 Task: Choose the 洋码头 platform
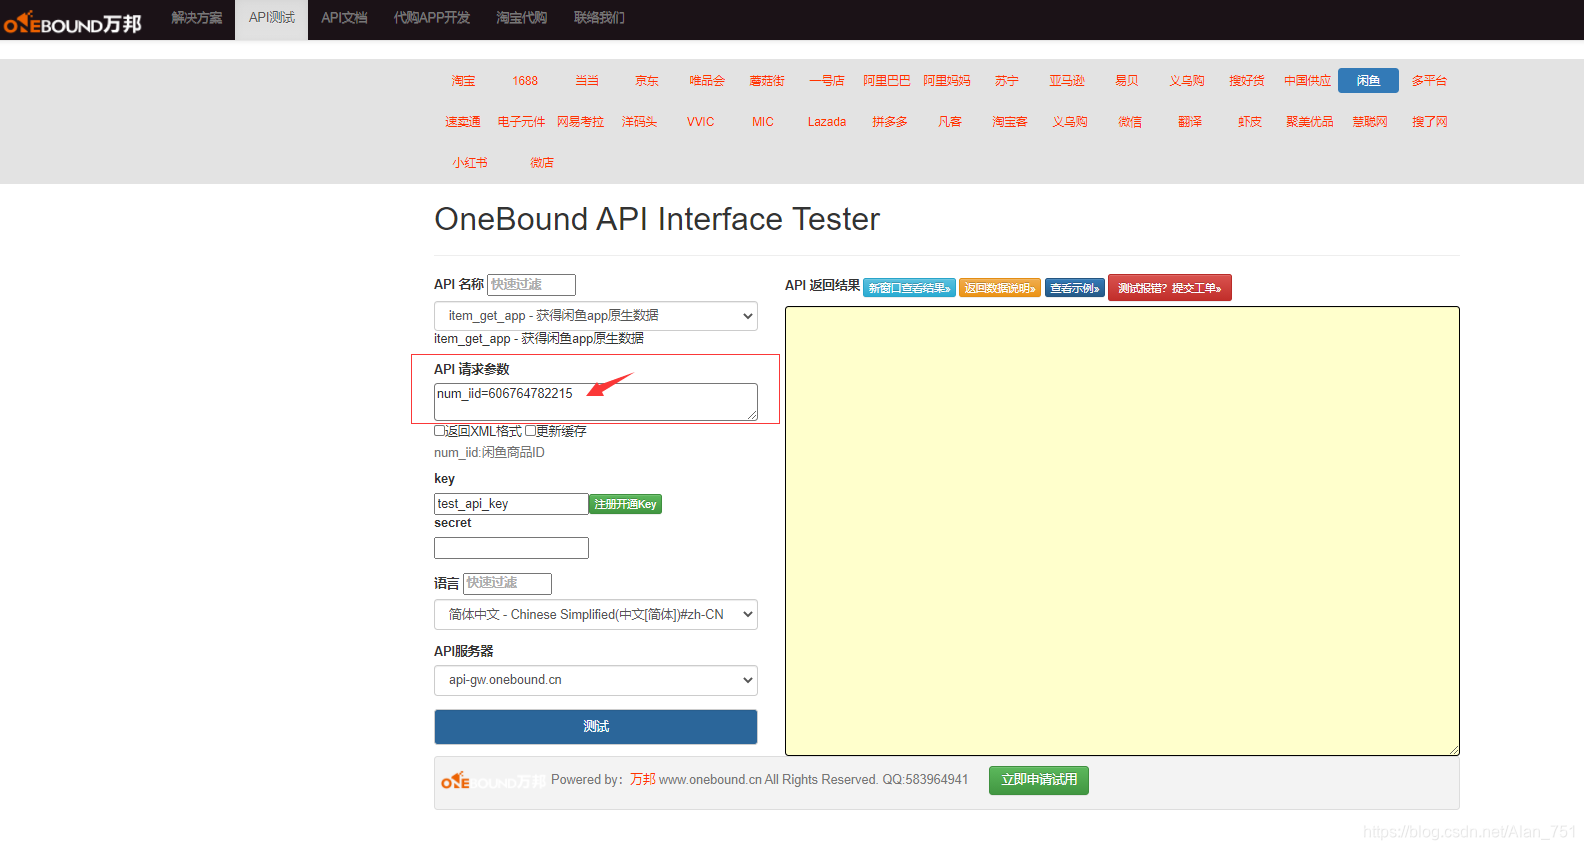point(640,122)
